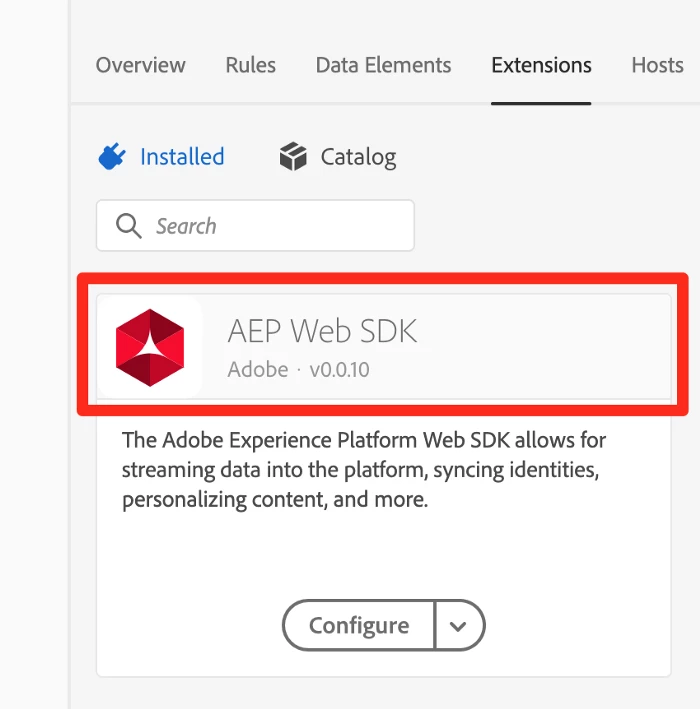Viewport: 700px width, 709px height.
Task: Click the Catalog box icon
Action: (293, 156)
